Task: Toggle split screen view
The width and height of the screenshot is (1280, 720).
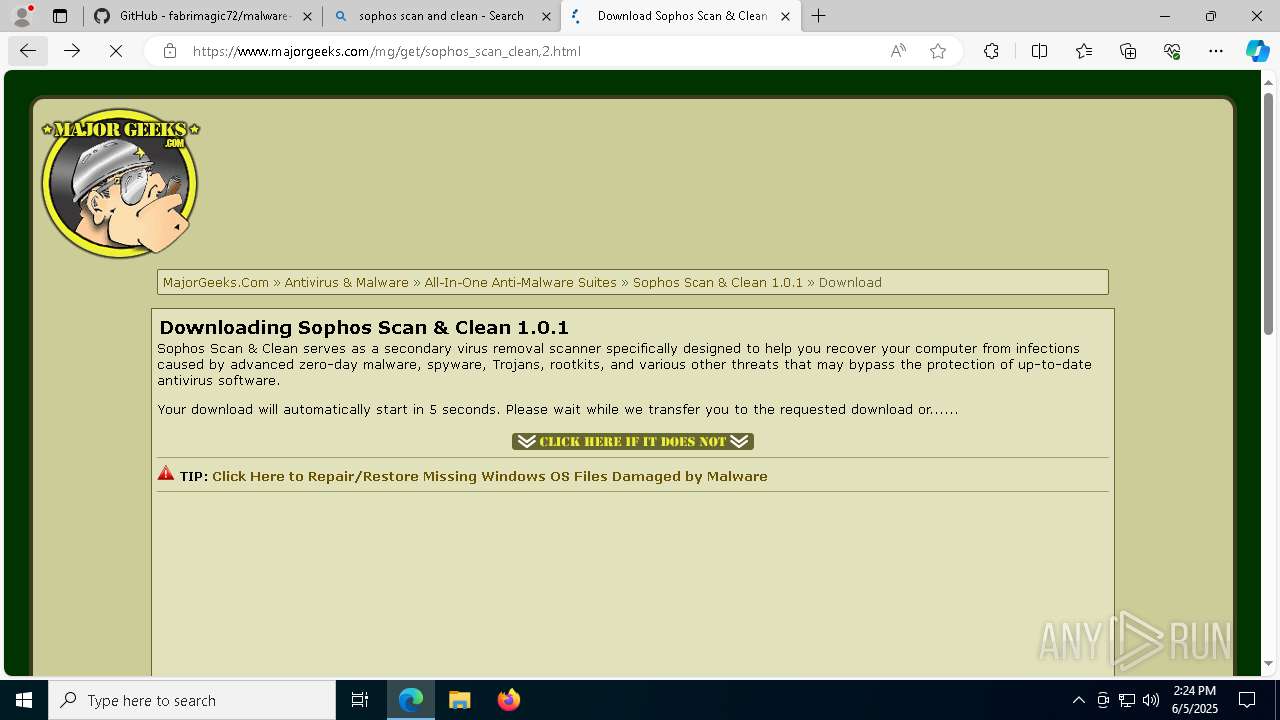Action: point(1039,51)
